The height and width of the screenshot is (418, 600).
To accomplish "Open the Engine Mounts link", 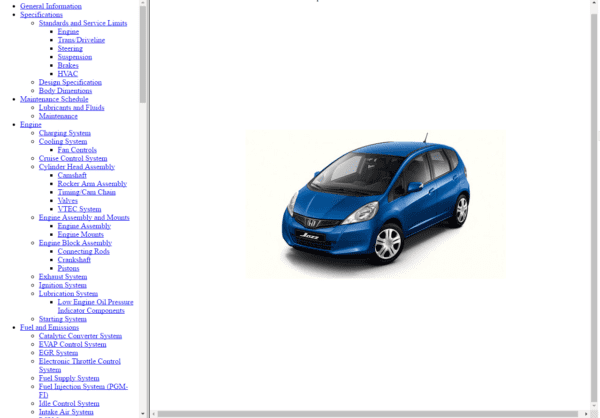I will pyautogui.click(x=80, y=234).
